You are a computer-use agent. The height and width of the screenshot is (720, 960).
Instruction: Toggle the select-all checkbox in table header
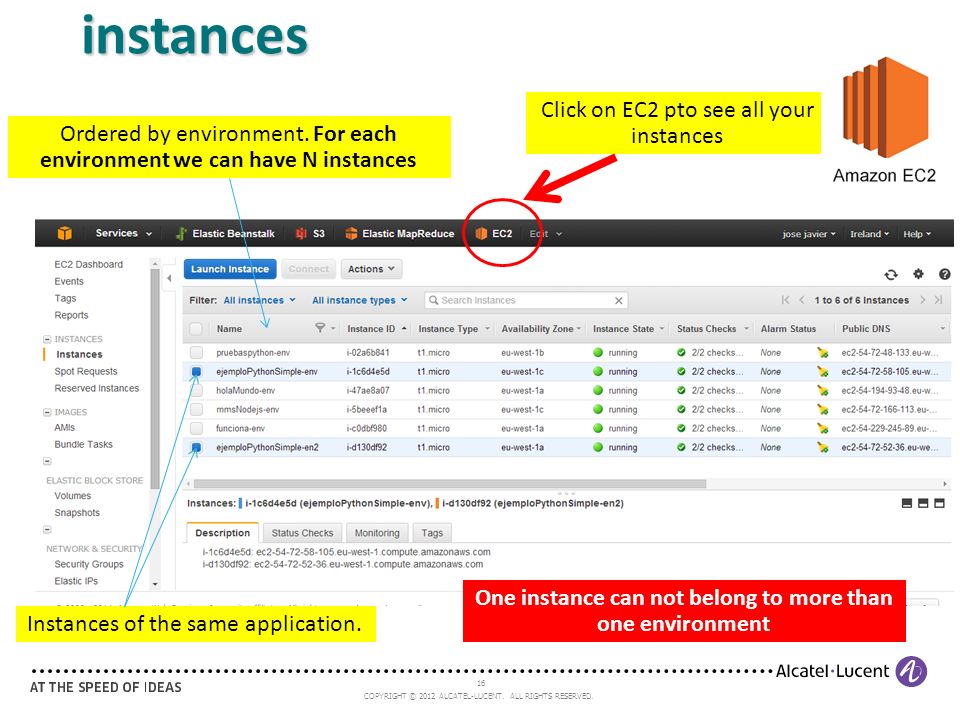coord(196,329)
